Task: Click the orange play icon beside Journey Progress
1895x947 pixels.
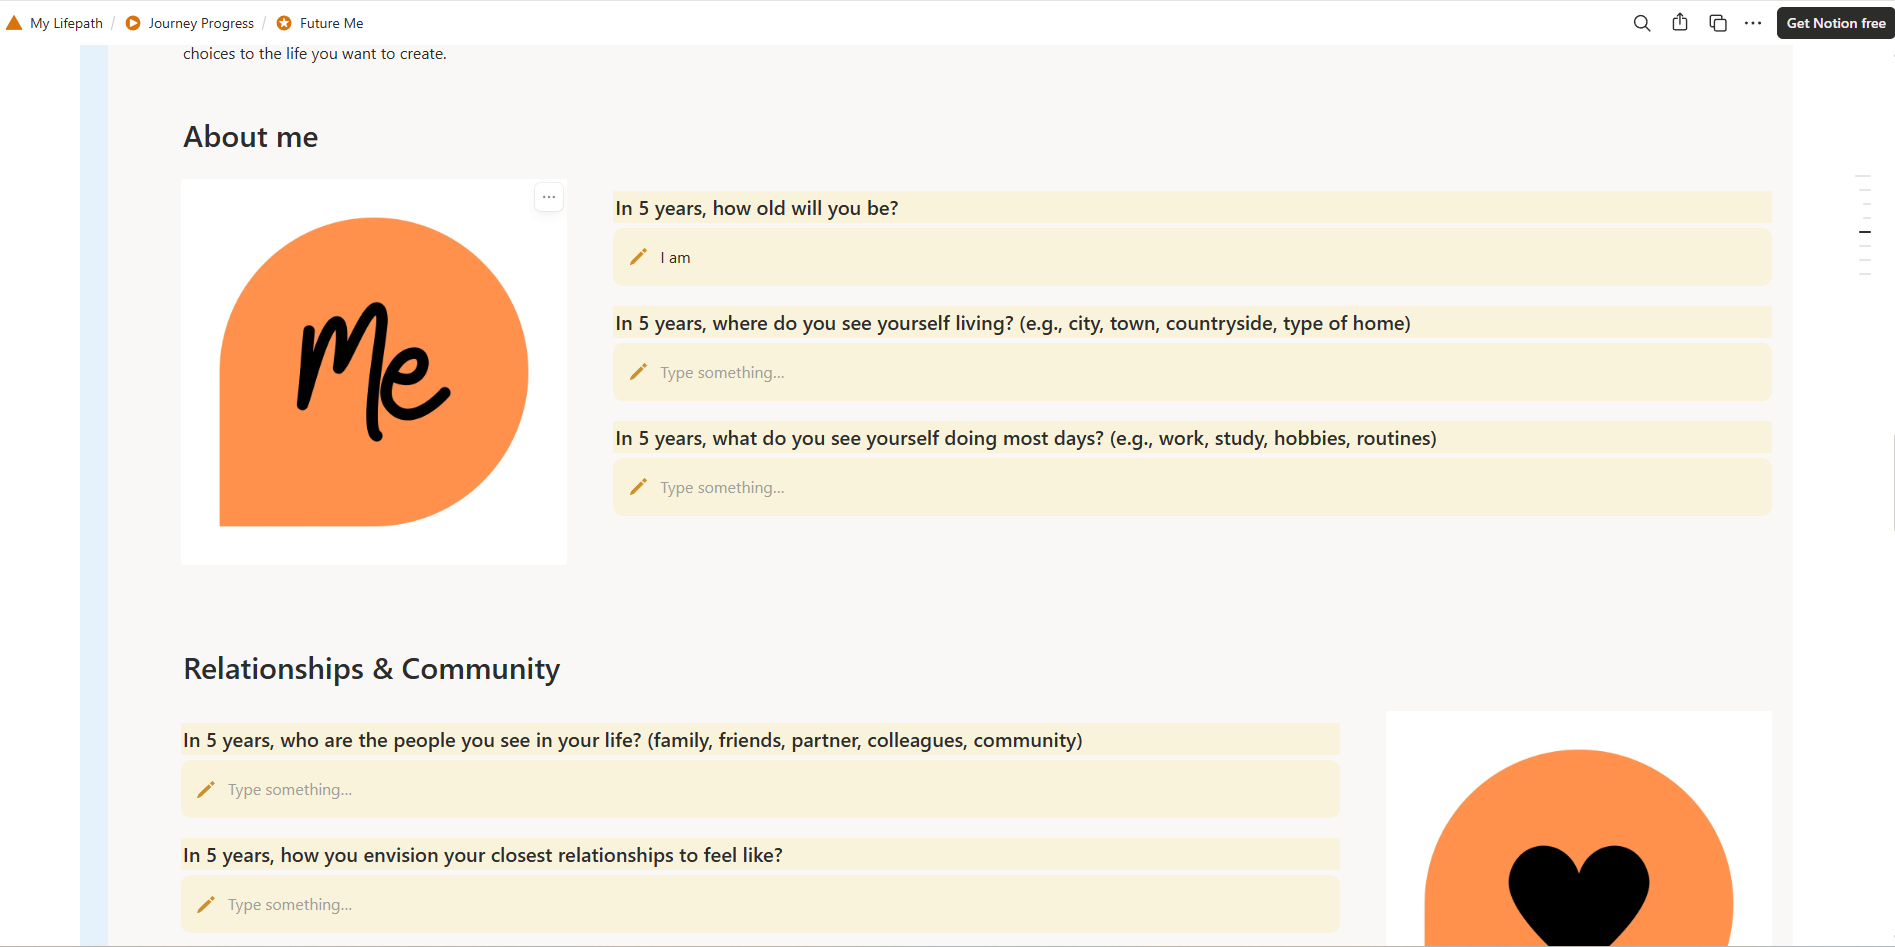Action: click(x=133, y=23)
